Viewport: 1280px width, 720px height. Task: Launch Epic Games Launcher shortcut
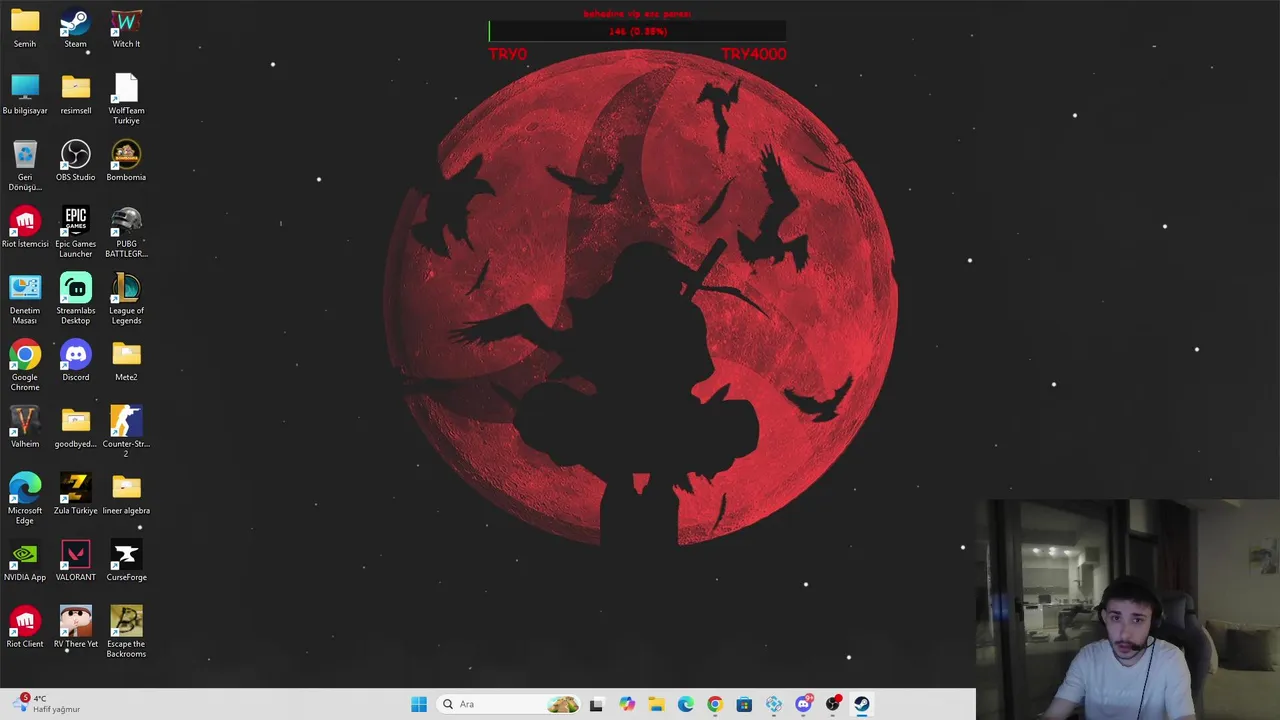[x=75, y=232]
